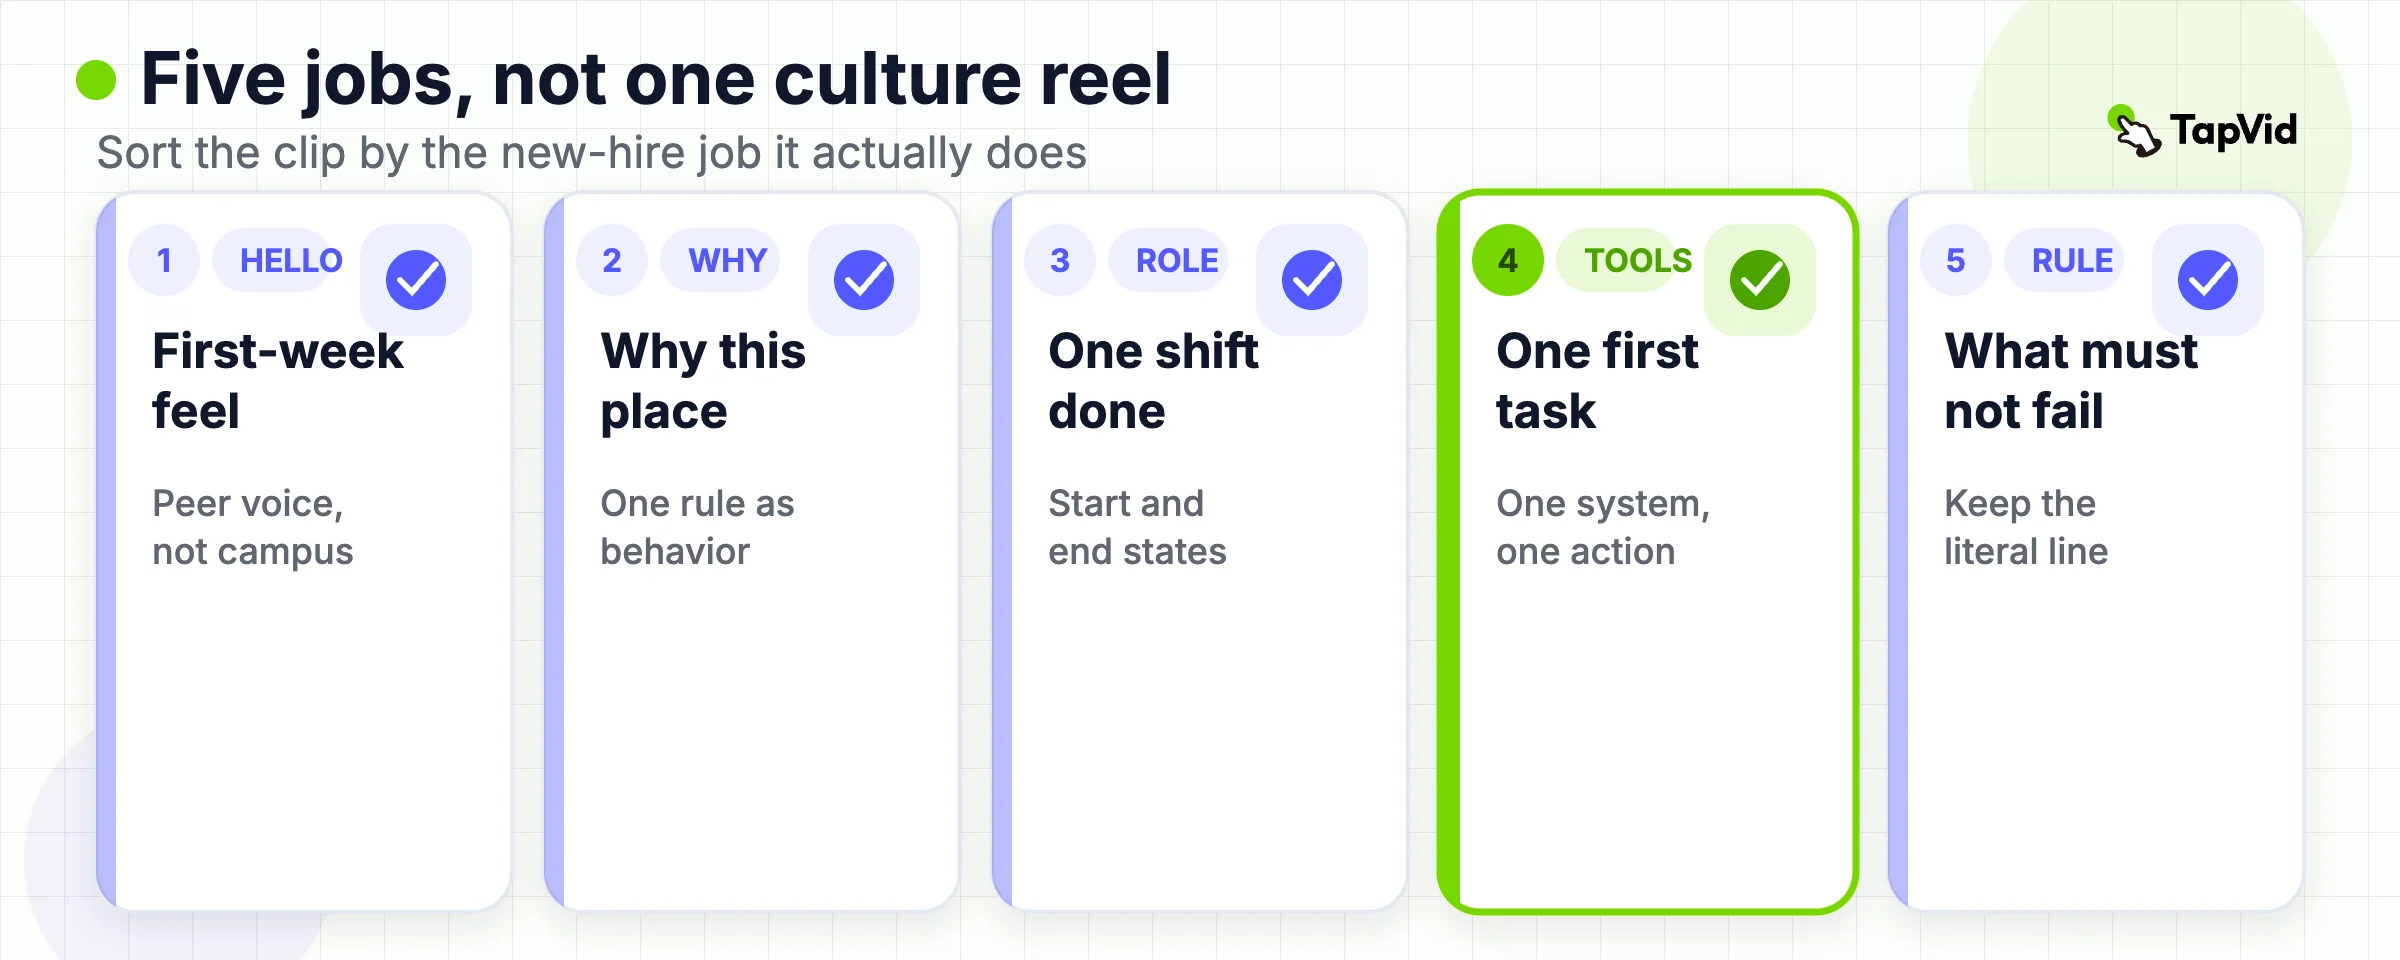Image resolution: width=2400 pixels, height=960 pixels.
Task: Click the "One rule as behavior" description
Action: (697, 527)
